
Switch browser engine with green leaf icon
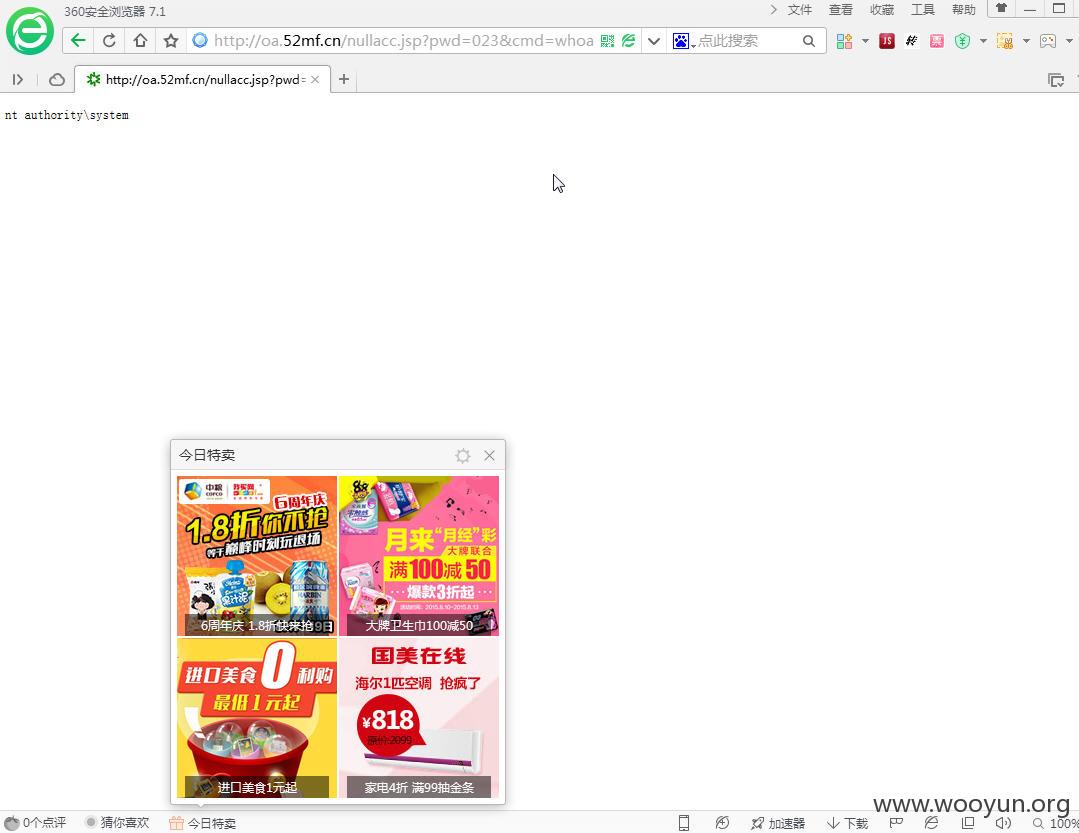[x=628, y=41]
